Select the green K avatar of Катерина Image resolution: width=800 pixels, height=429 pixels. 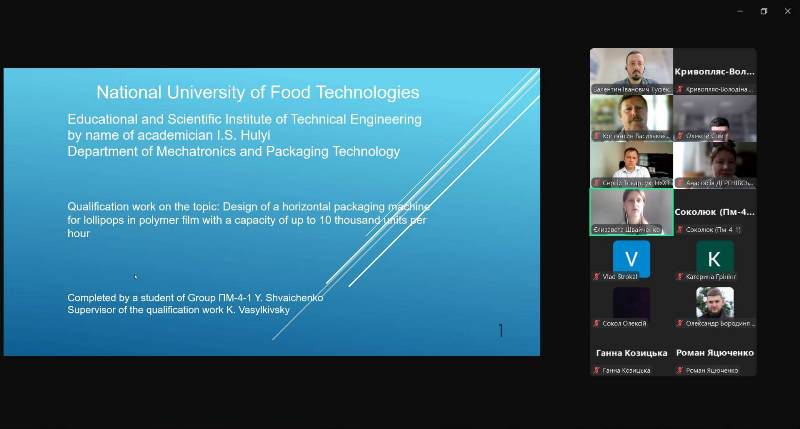(x=714, y=259)
